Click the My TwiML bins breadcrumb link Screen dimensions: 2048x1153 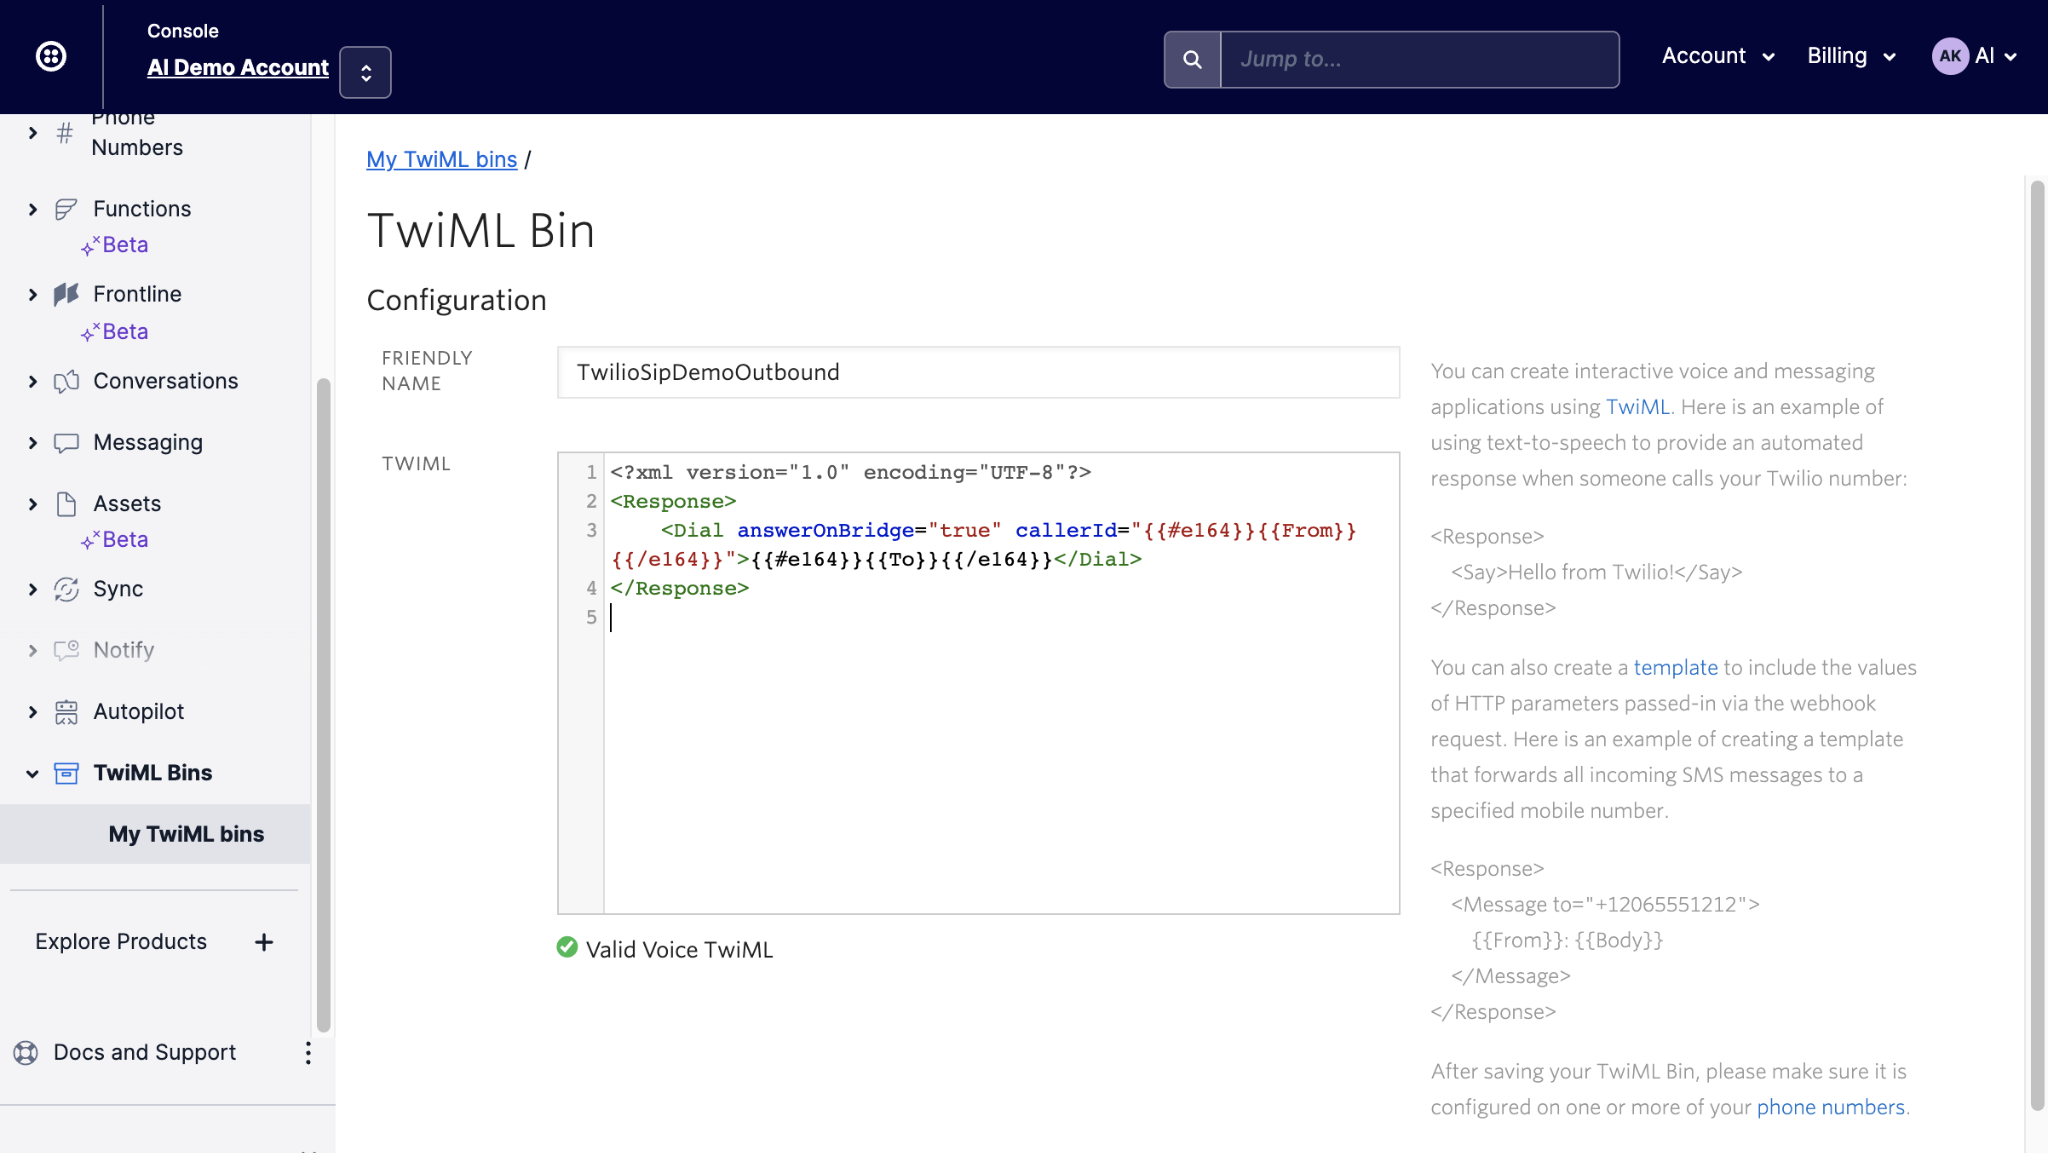(441, 159)
